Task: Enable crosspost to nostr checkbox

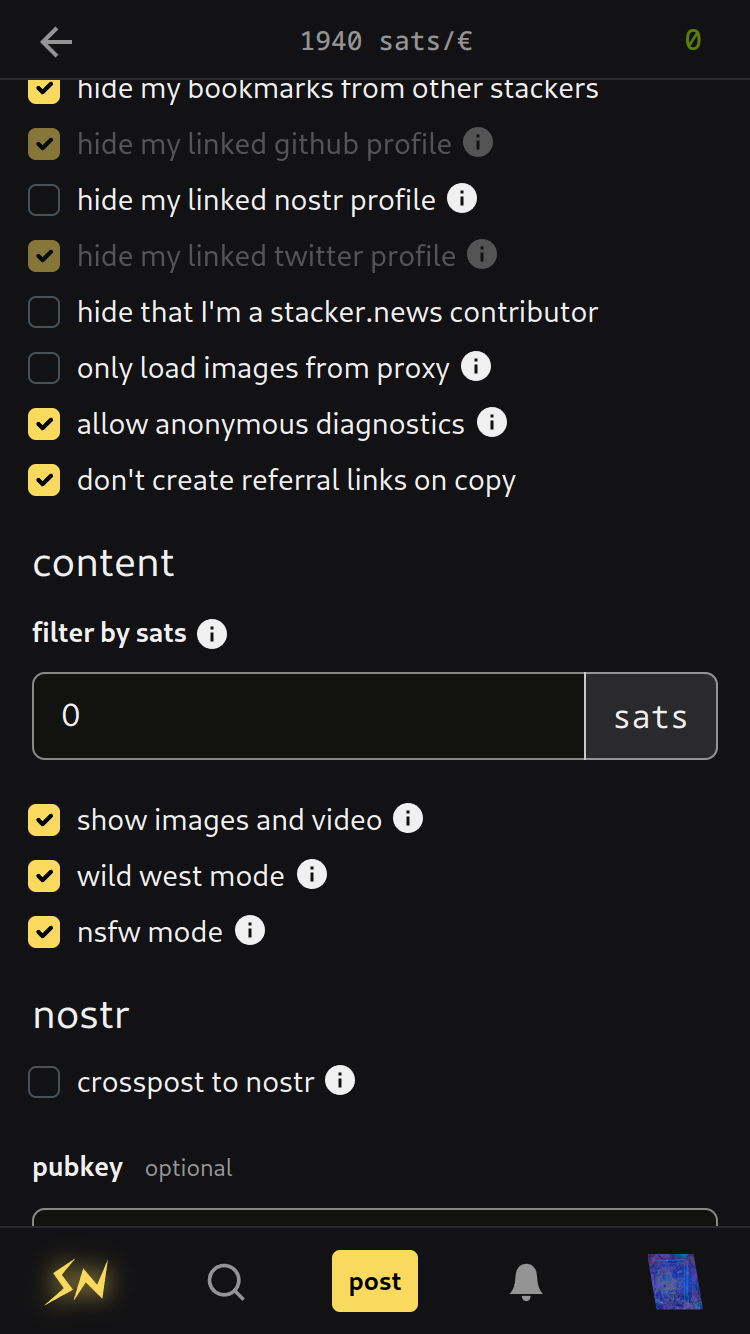Action: click(44, 1082)
